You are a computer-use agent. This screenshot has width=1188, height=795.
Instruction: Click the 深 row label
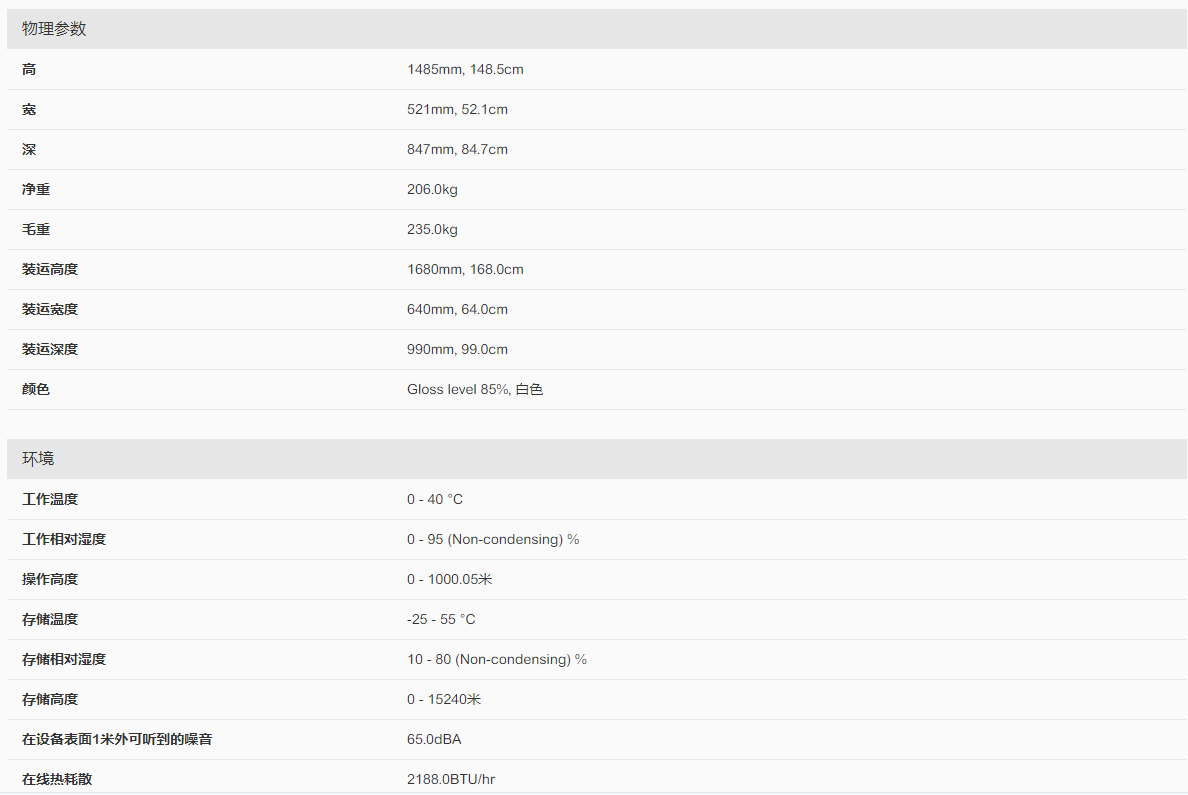[x=29, y=149]
